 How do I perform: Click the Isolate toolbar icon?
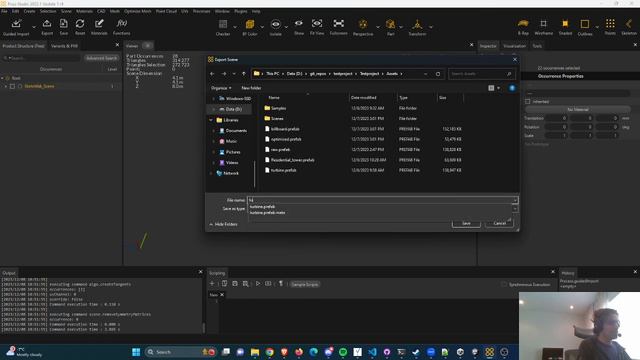pos(276,24)
